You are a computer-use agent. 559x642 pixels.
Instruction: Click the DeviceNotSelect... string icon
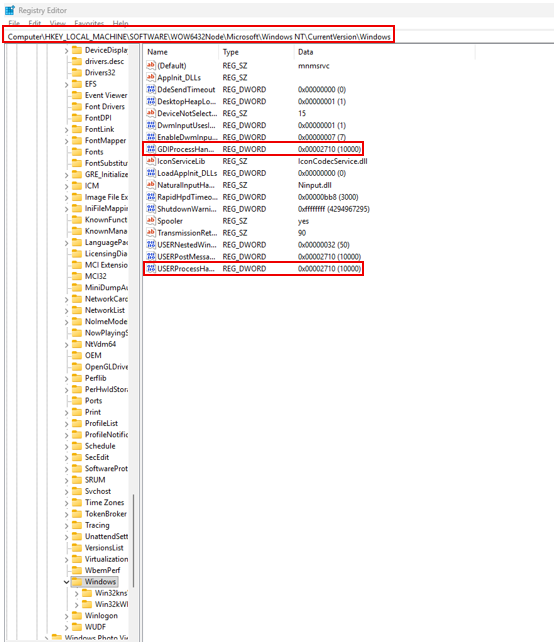pos(151,113)
